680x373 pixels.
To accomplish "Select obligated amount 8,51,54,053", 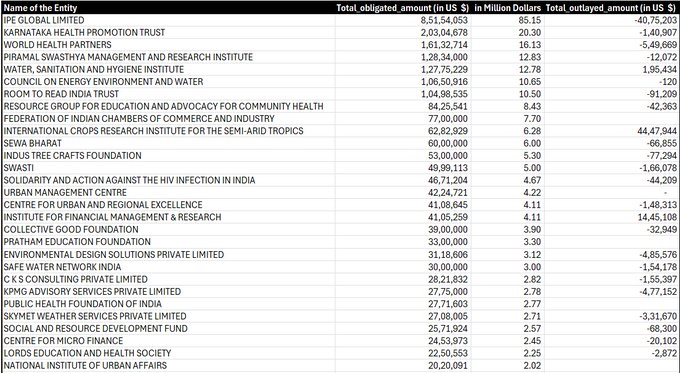I will pyautogui.click(x=444, y=20).
